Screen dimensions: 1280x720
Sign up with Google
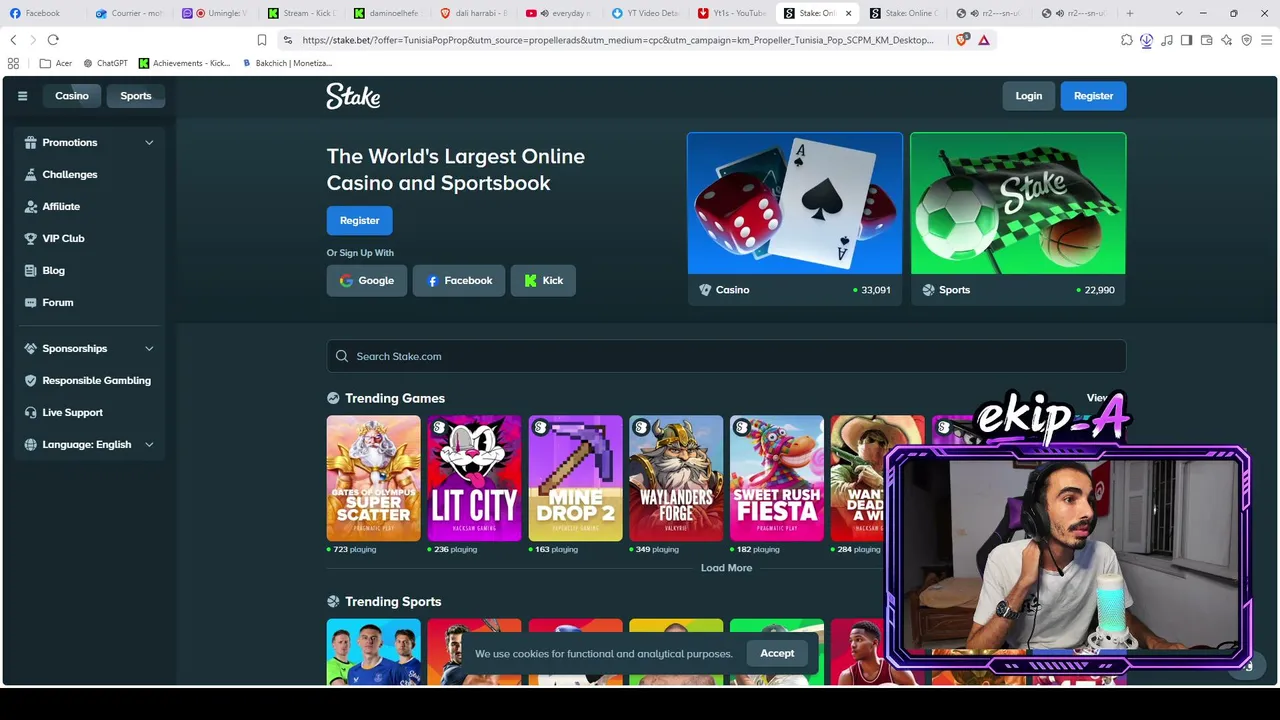tap(367, 281)
